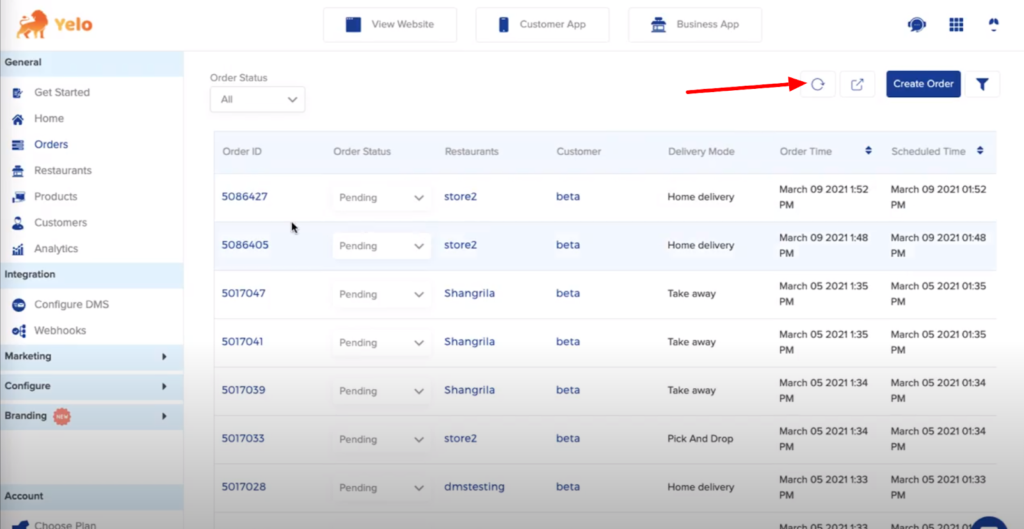Image resolution: width=1024 pixels, height=529 pixels.
Task: Click the Get Started sidebar icon
Action: click(x=18, y=93)
